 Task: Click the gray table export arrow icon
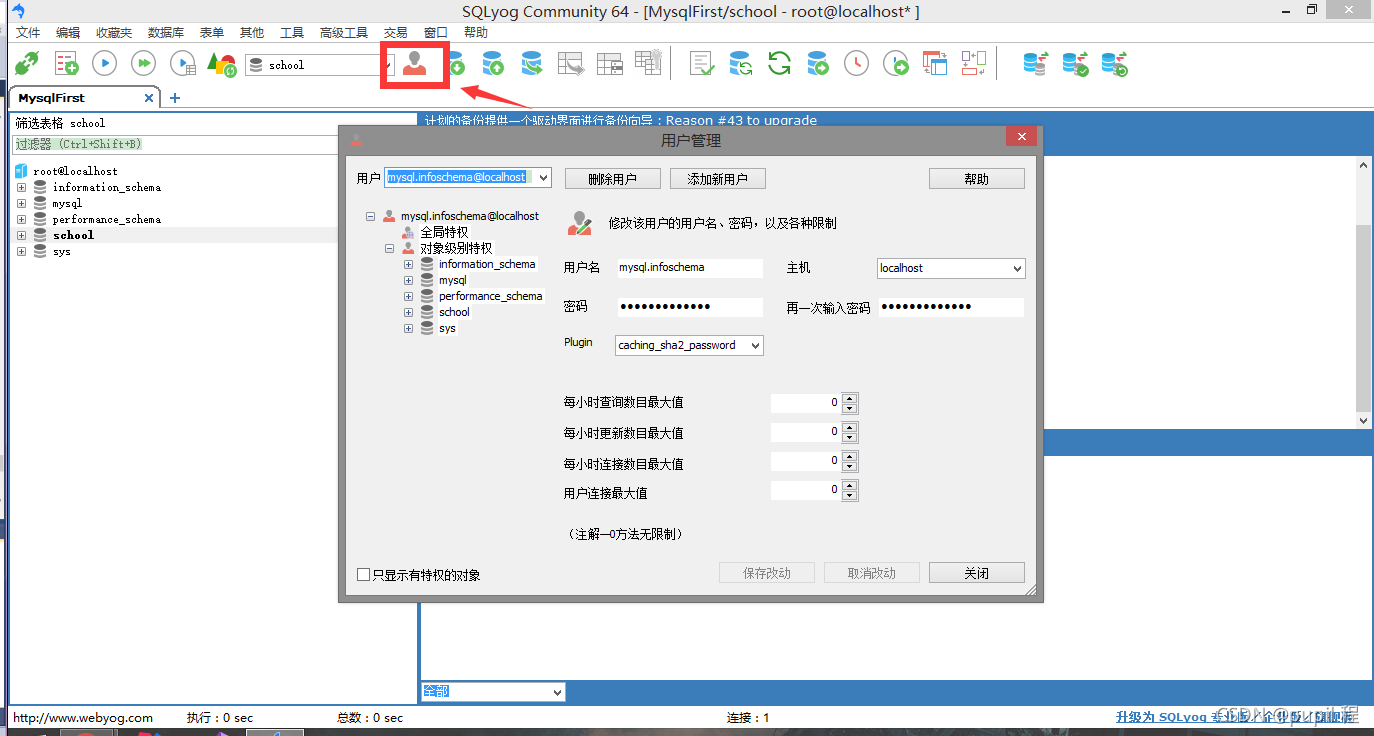pyautogui.click(x=570, y=64)
